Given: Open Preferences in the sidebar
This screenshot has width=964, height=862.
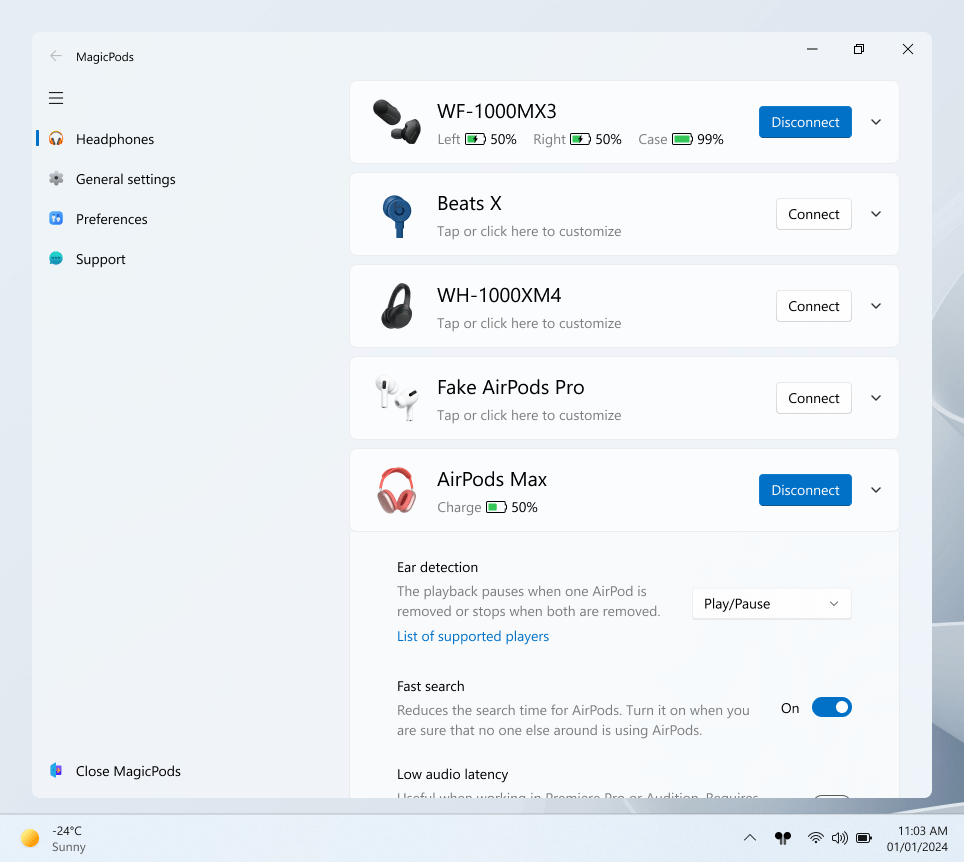Looking at the screenshot, I should 111,219.
